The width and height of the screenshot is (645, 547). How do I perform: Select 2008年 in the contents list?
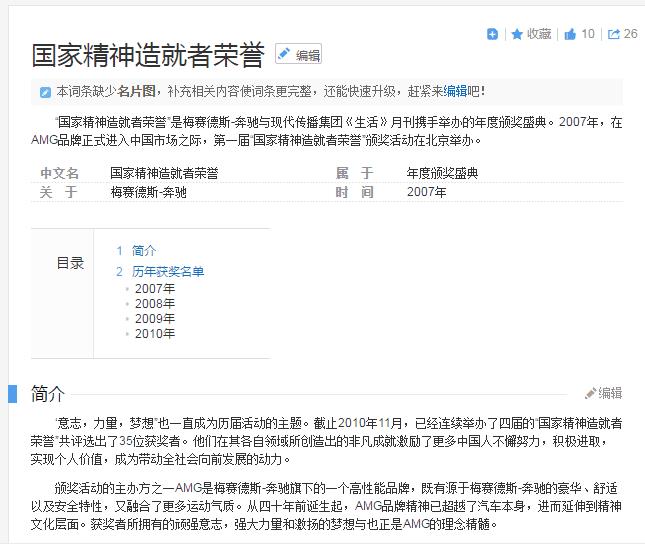(155, 304)
